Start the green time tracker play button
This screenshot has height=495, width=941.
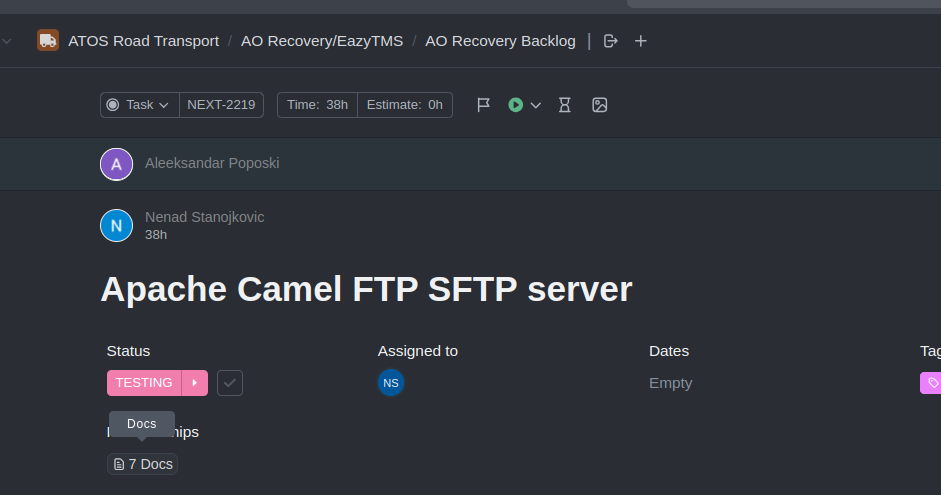(516, 105)
